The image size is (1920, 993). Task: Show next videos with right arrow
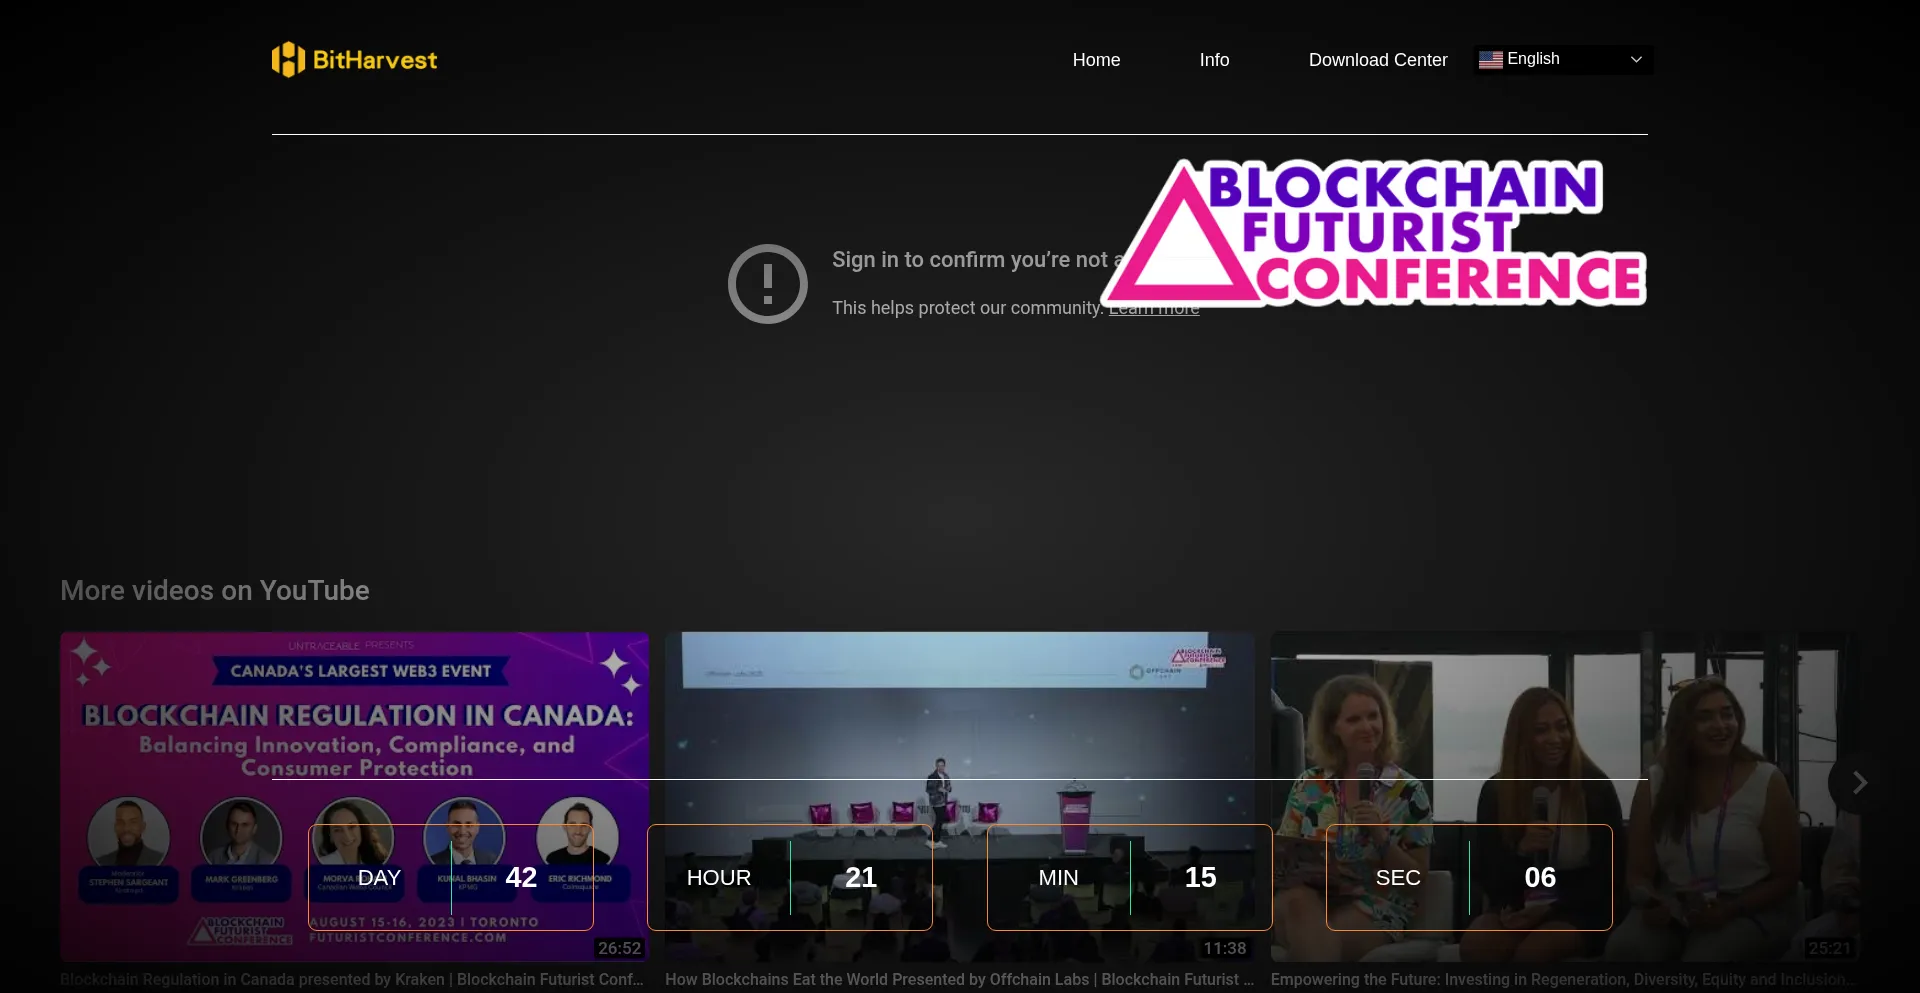click(x=1859, y=782)
